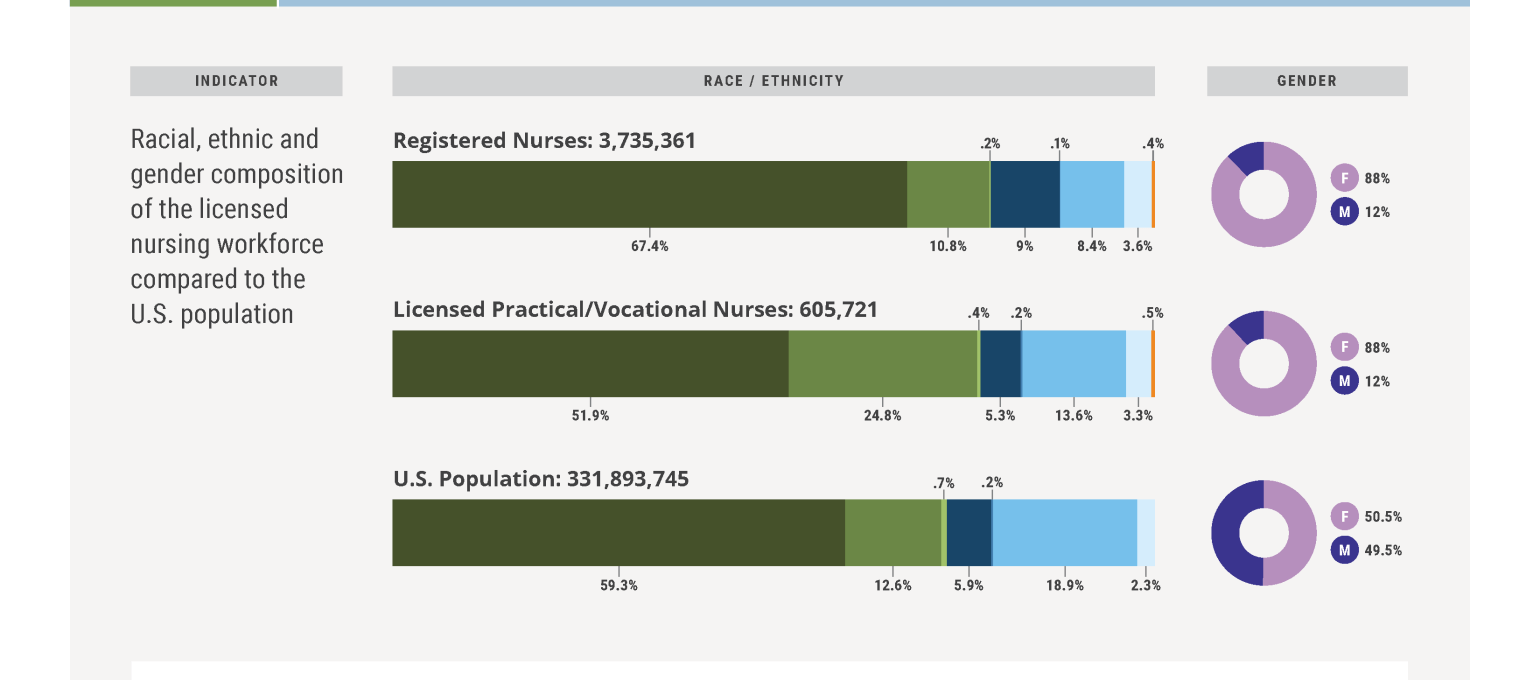Click the Registered Nurses gender donut chart
Image resolution: width=1540 pixels, height=680 pixels.
coord(1263,195)
